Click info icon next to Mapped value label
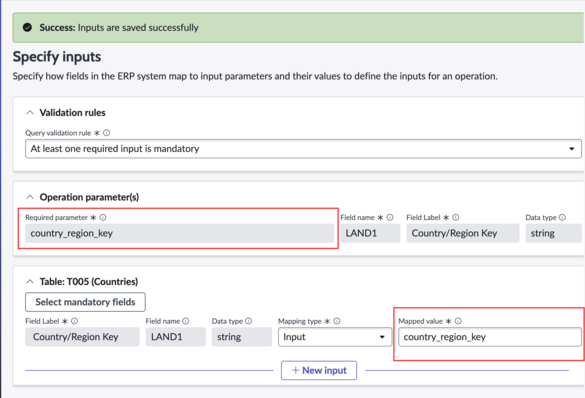This screenshot has height=398, width=585. [x=458, y=321]
